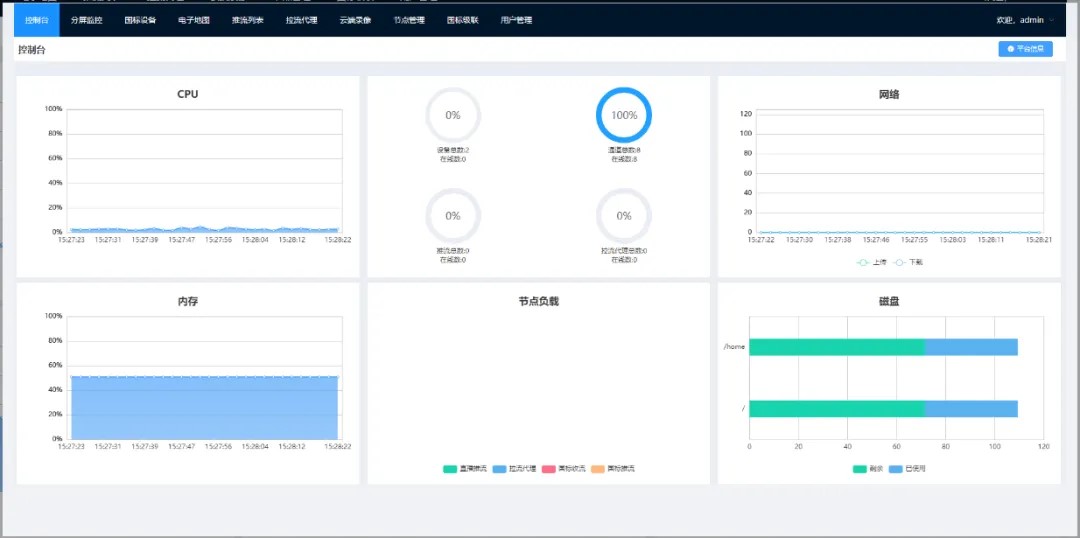This screenshot has width=1080, height=538.
Task: Toggle the 下载 series in network legend
Action: [908, 262]
